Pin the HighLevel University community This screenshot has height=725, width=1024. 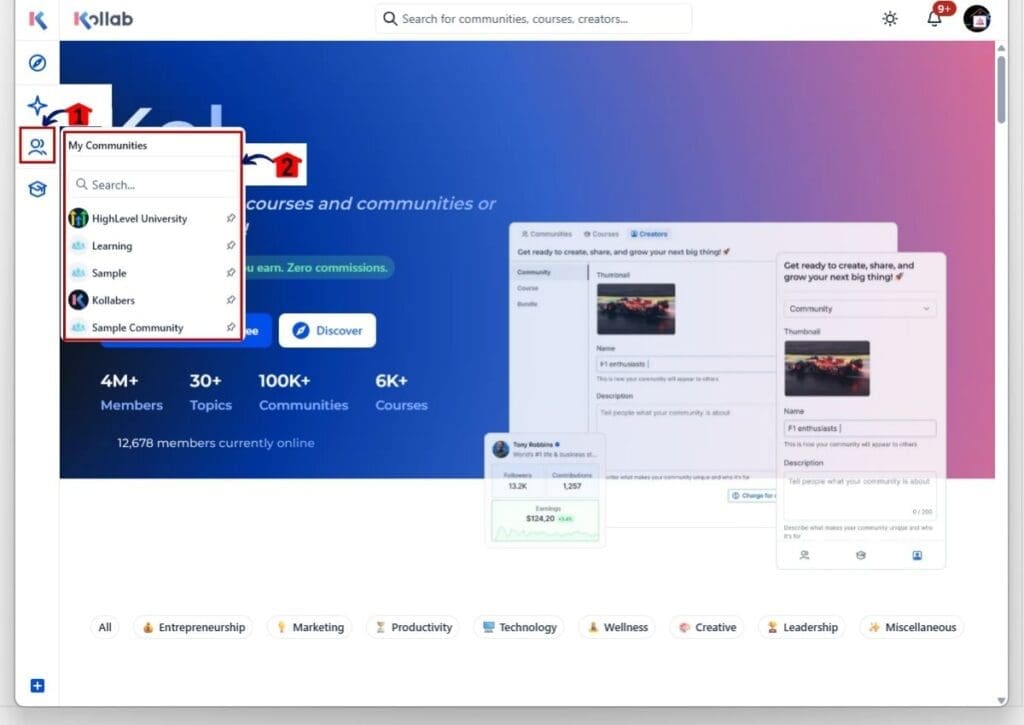tap(231, 218)
